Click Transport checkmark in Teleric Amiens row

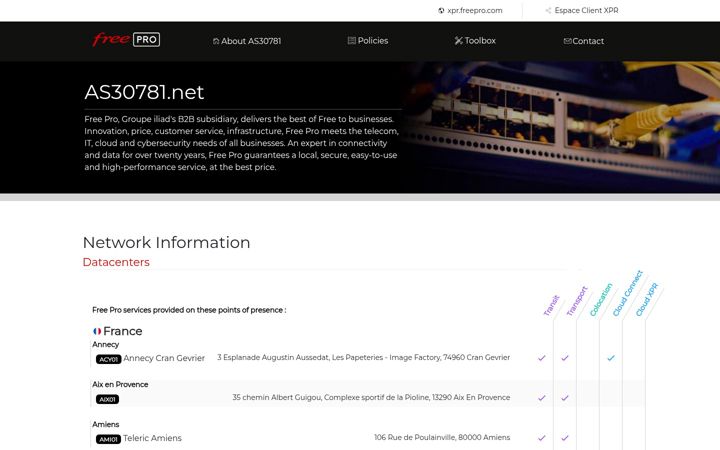(565, 438)
